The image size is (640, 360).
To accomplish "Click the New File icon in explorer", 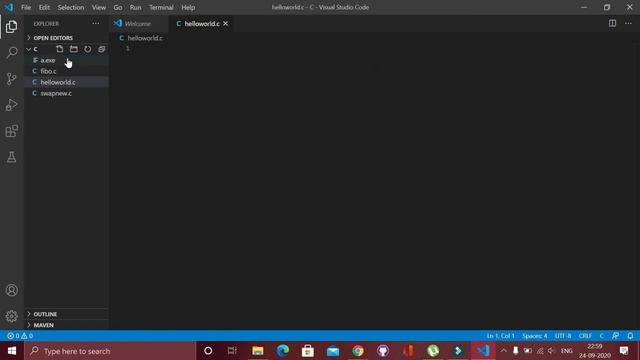I will click(60, 49).
